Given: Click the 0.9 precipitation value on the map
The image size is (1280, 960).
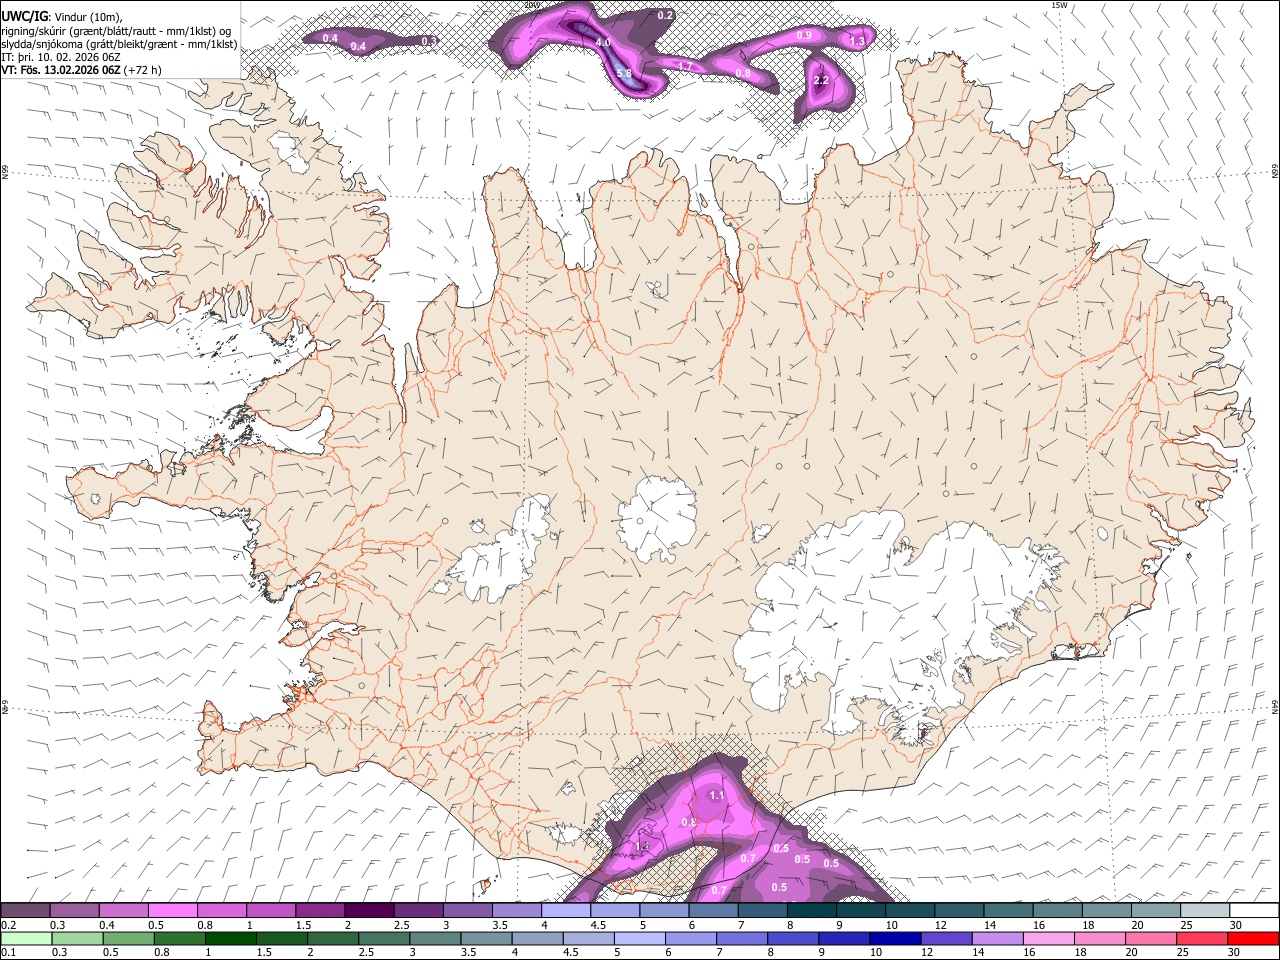Looking at the screenshot, I should [x=804, y=35].
